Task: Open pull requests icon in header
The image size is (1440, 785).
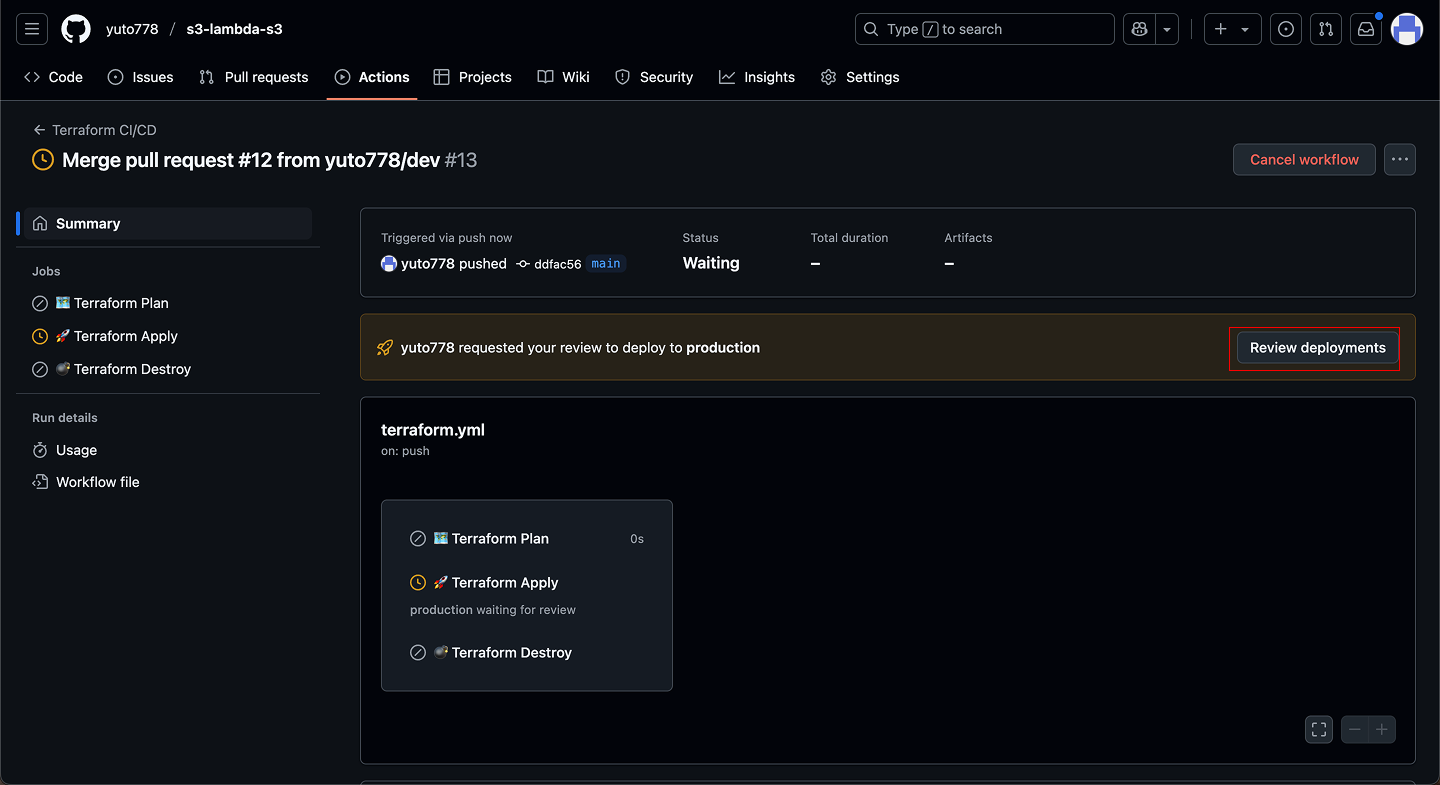Action: pyautogui.click(x=1326, y=29)
